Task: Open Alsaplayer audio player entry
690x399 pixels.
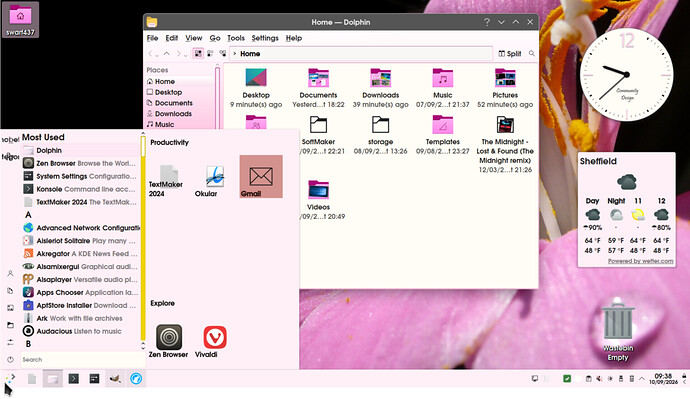Action: [x=81, y=279]
